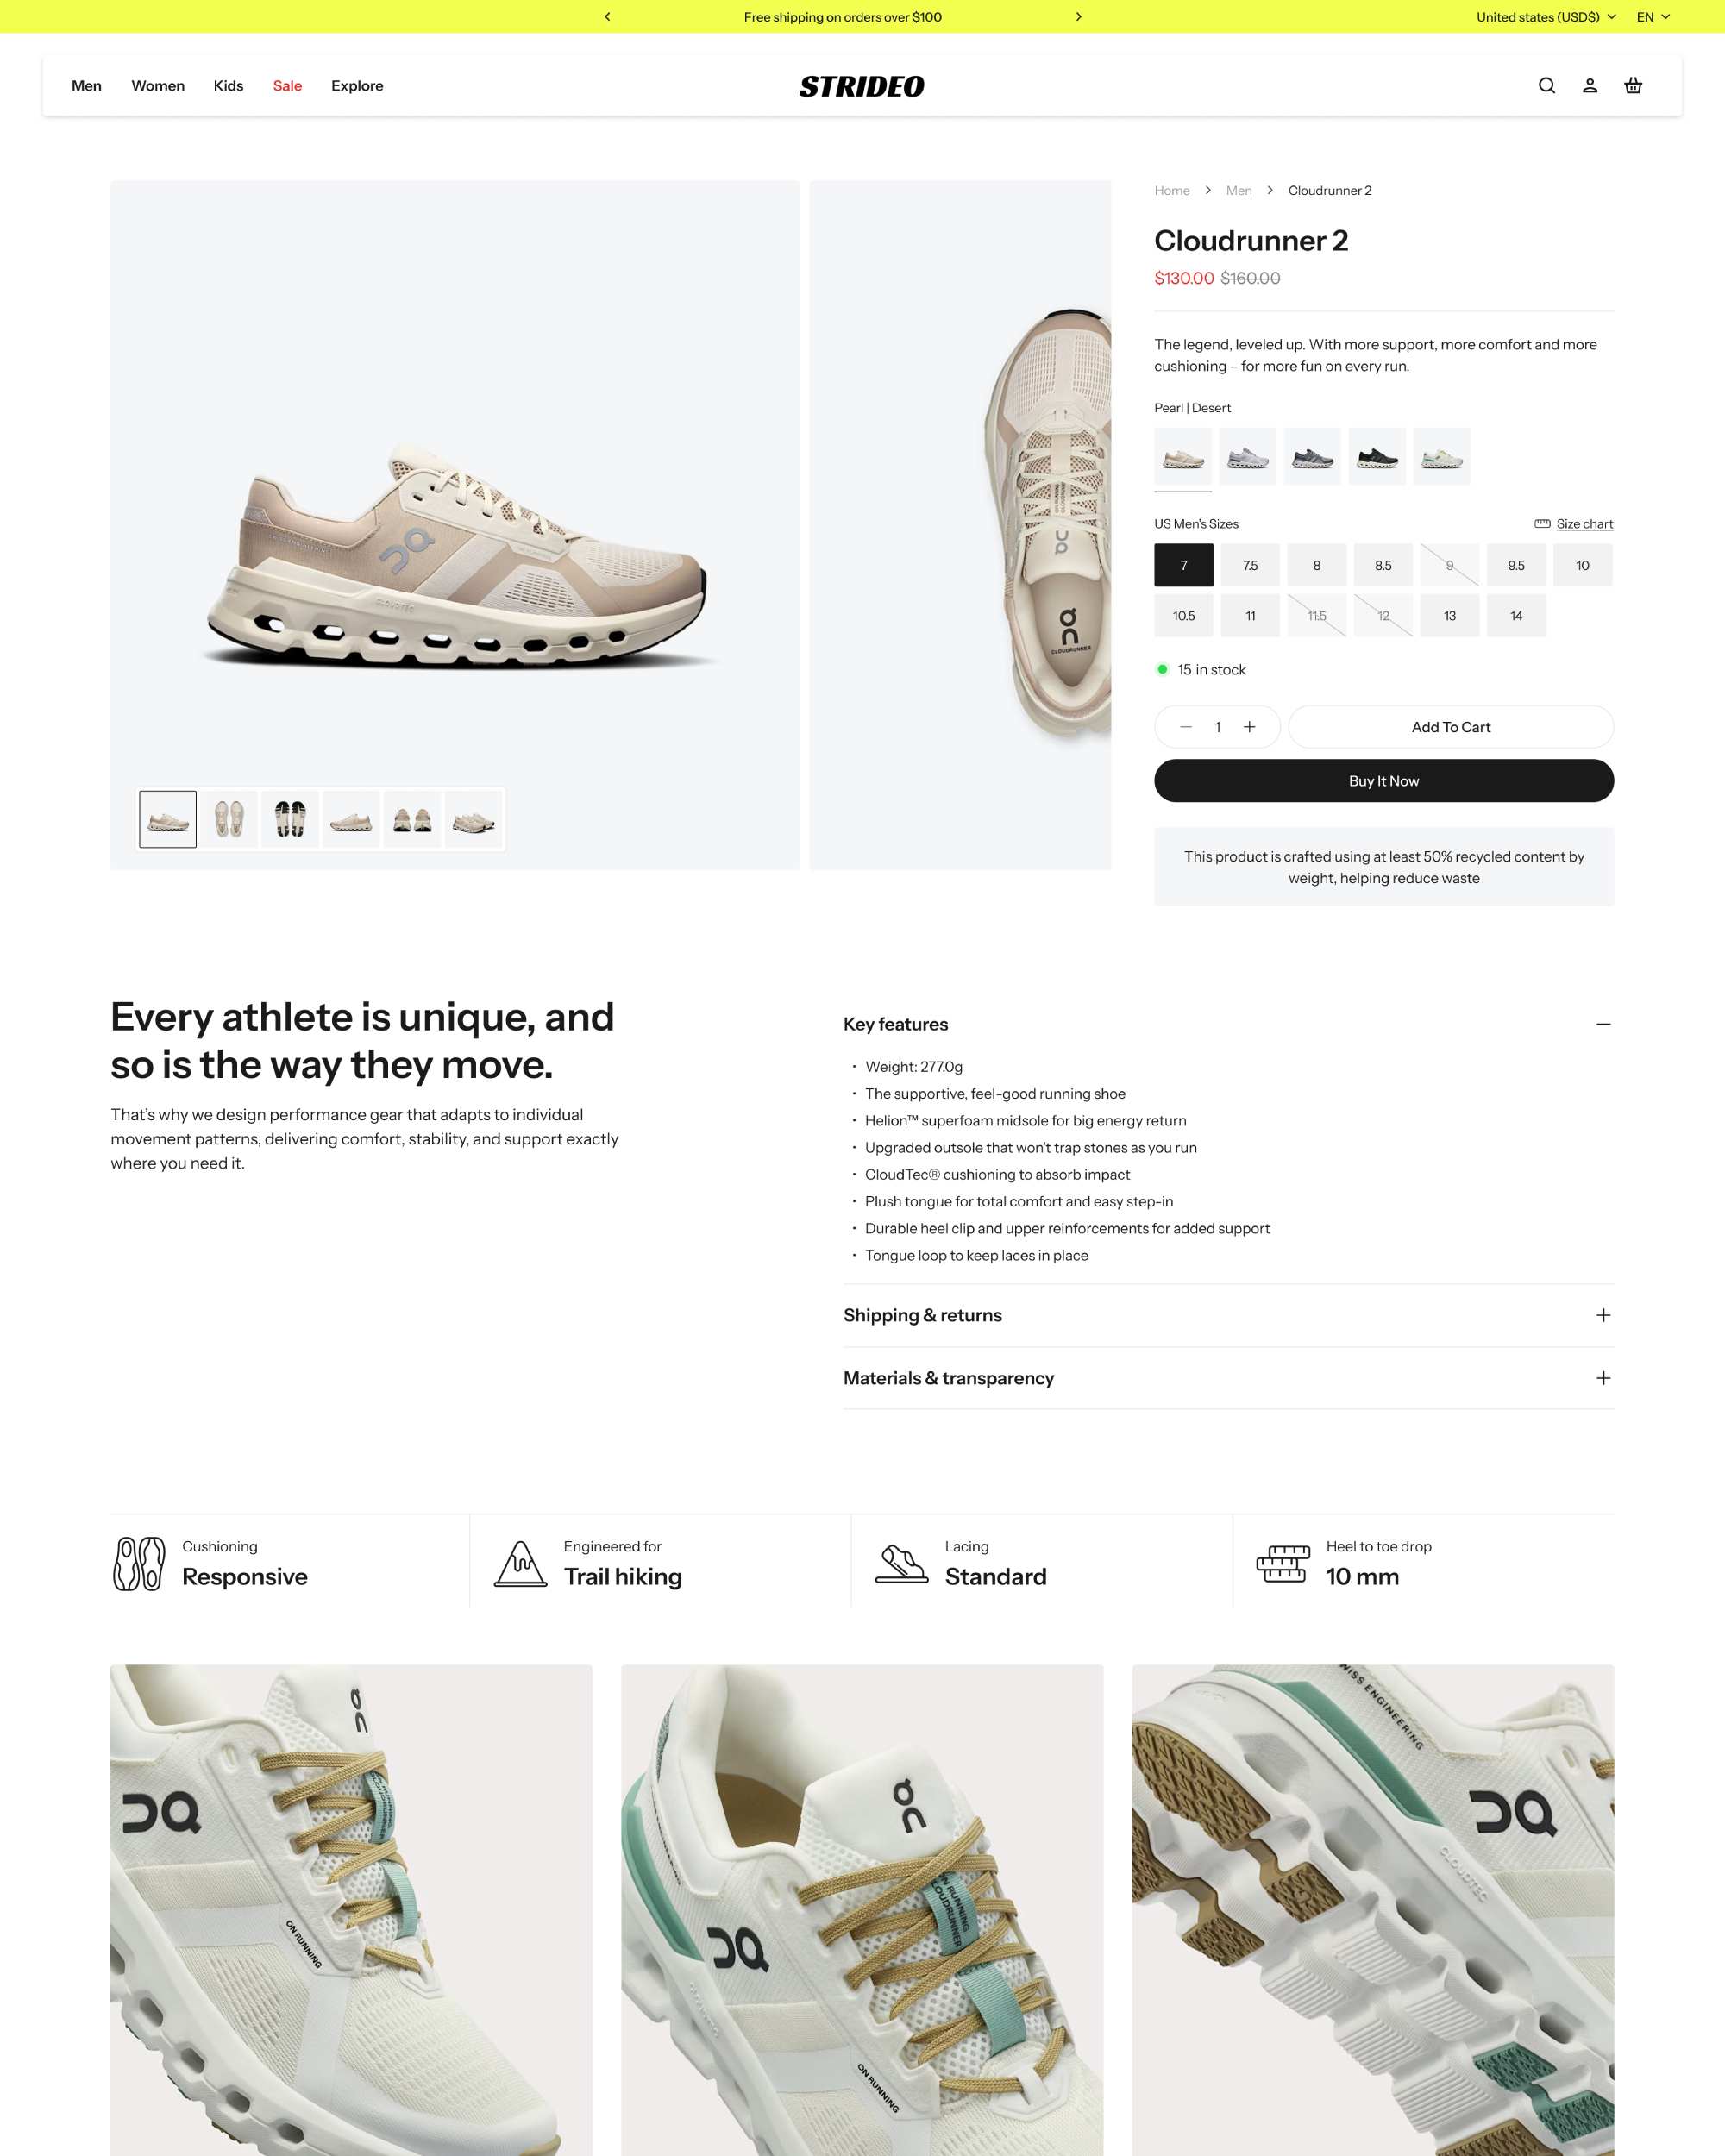Increase quantity with the plus icon
This screenshot has width=1725, height=2156.
coord(1249,727)
